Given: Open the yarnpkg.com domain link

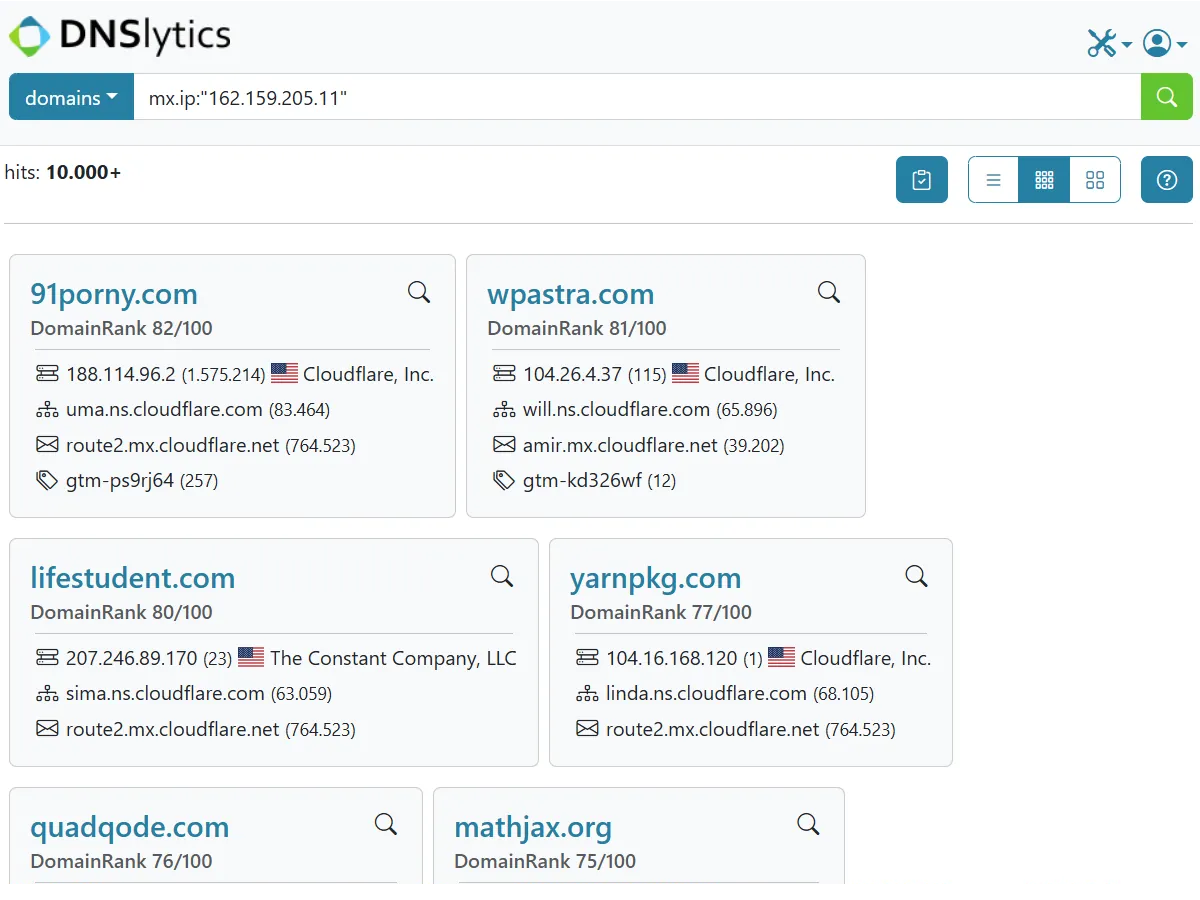Looking at the screenshot, I should click(x=655, y=578).
